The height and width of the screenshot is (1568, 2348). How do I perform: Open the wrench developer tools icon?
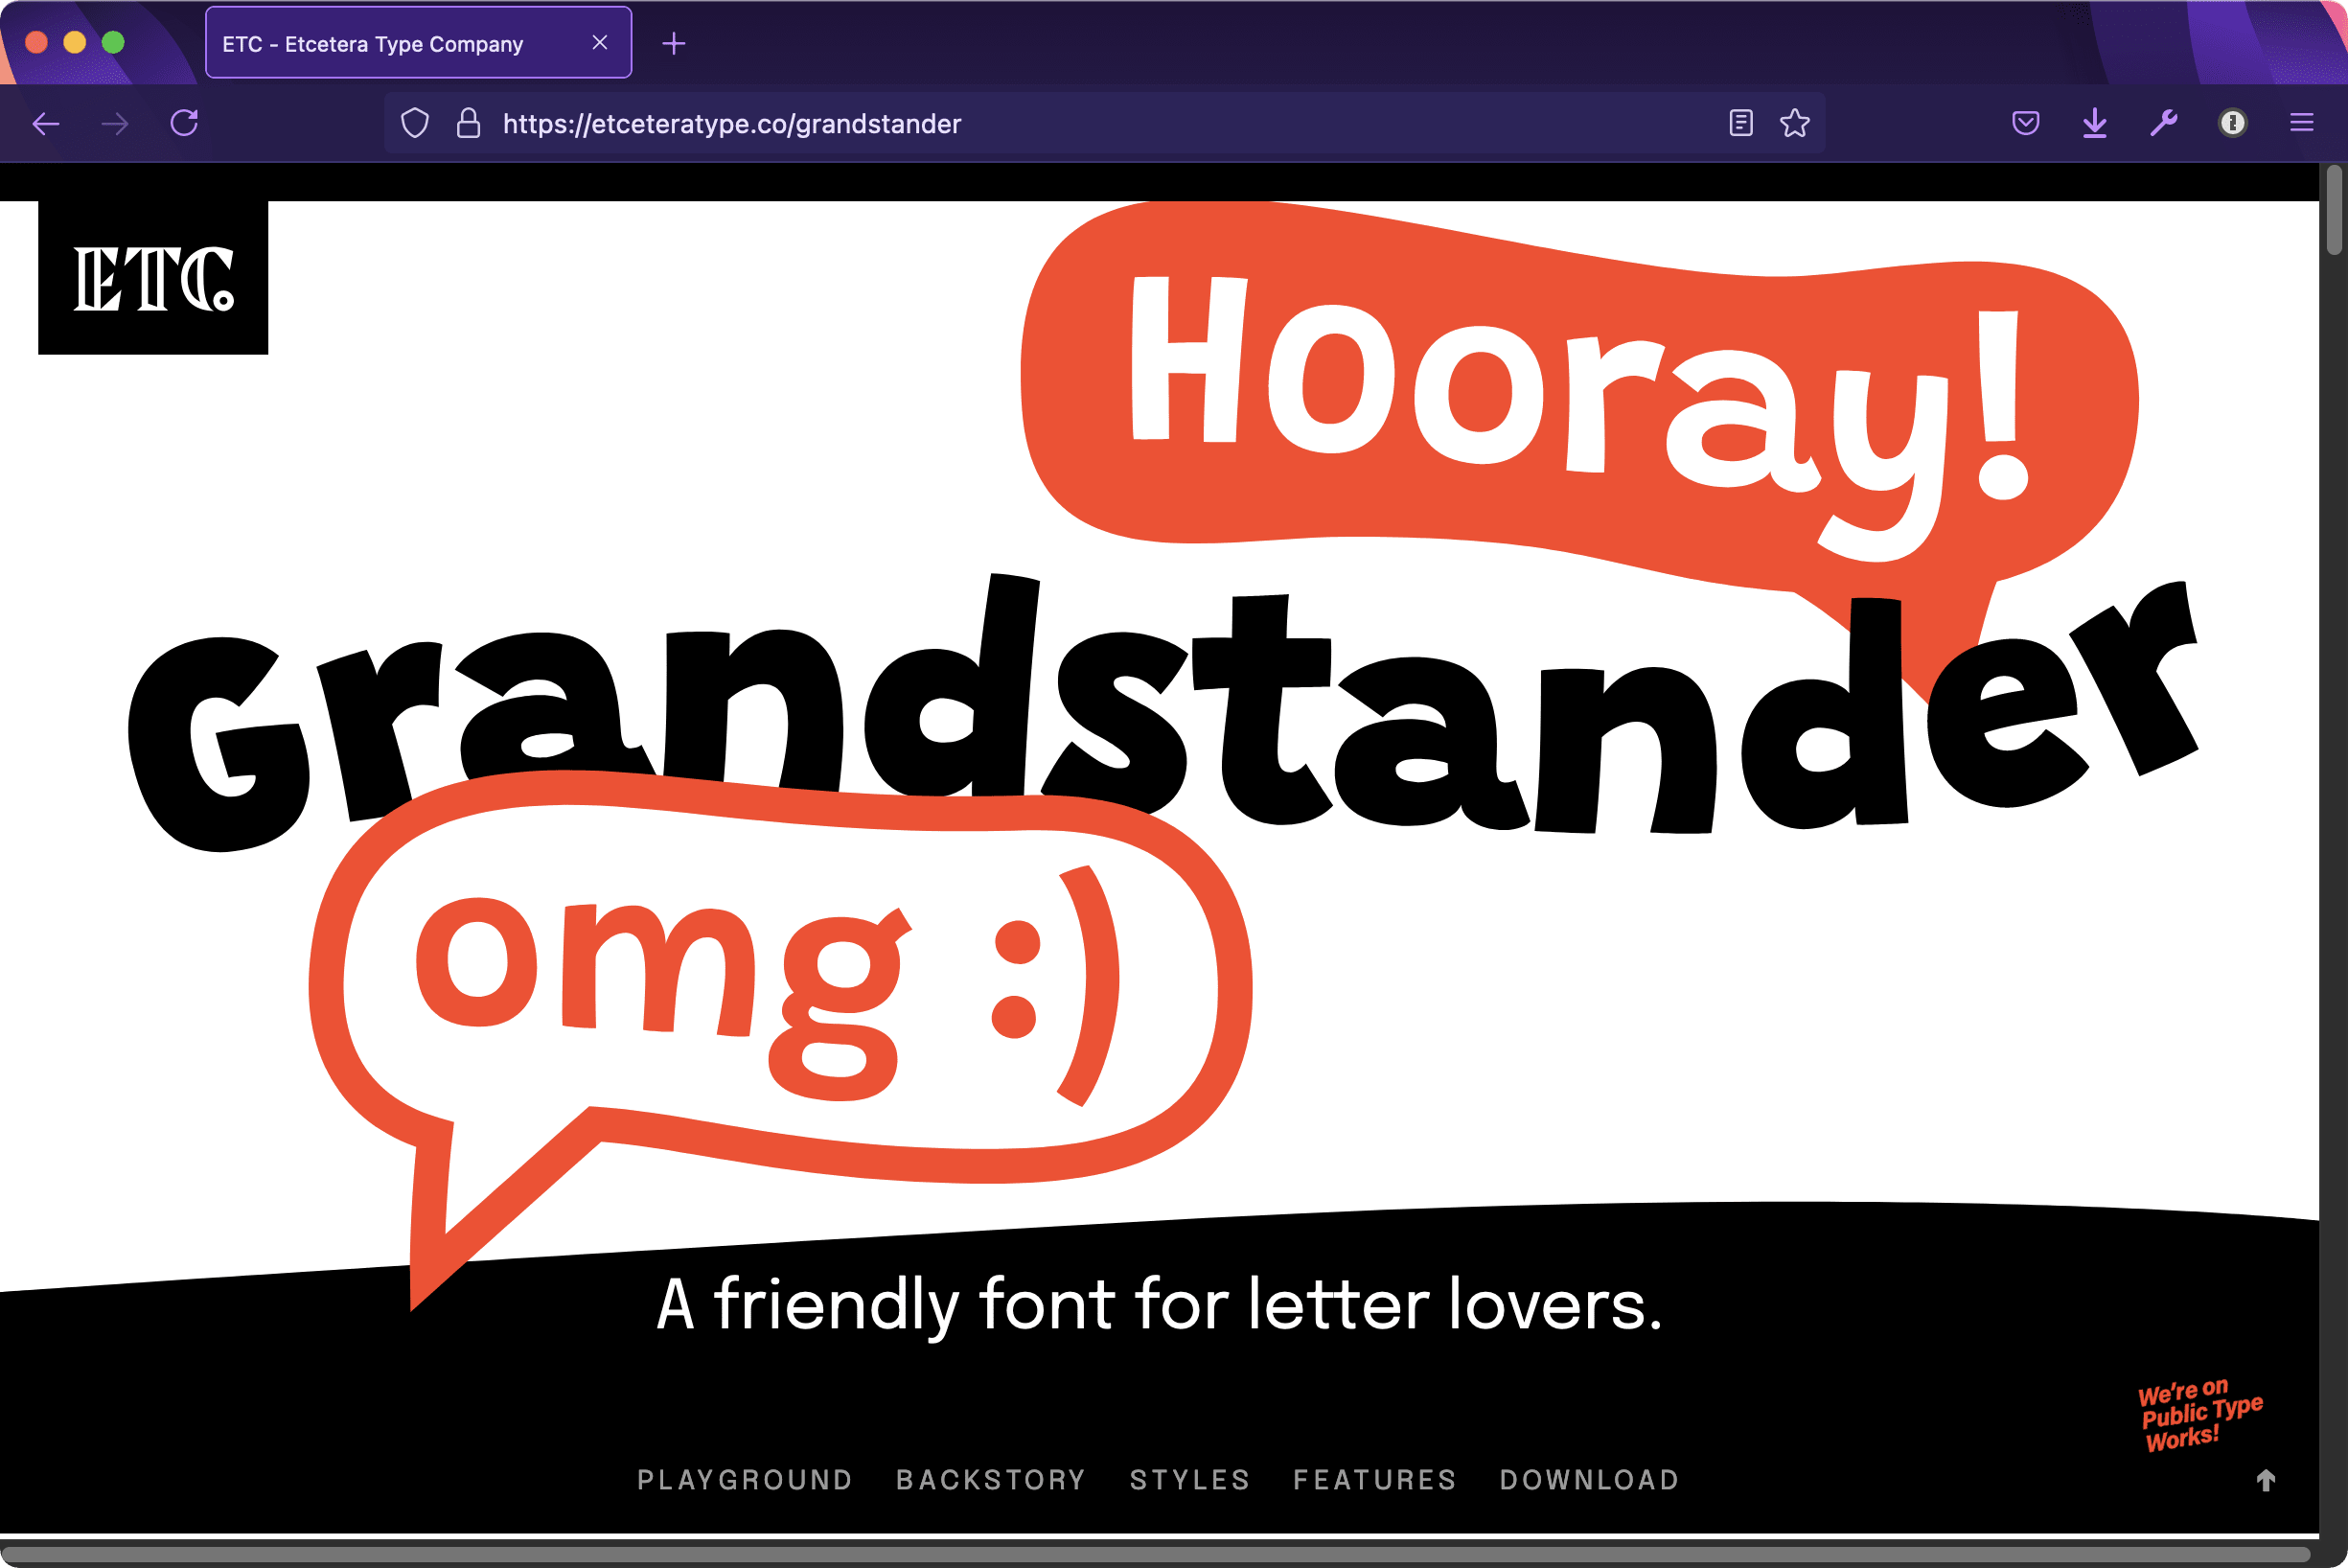[2163, 124]
